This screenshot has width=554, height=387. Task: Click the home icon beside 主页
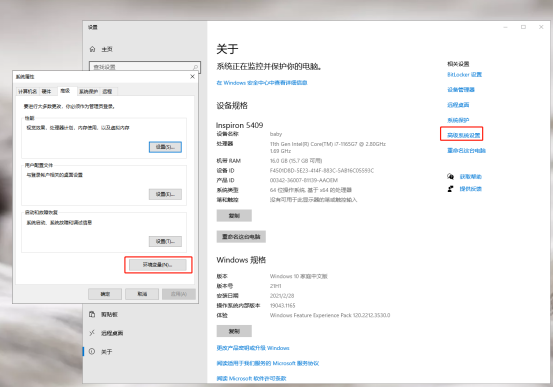point(93,49)
